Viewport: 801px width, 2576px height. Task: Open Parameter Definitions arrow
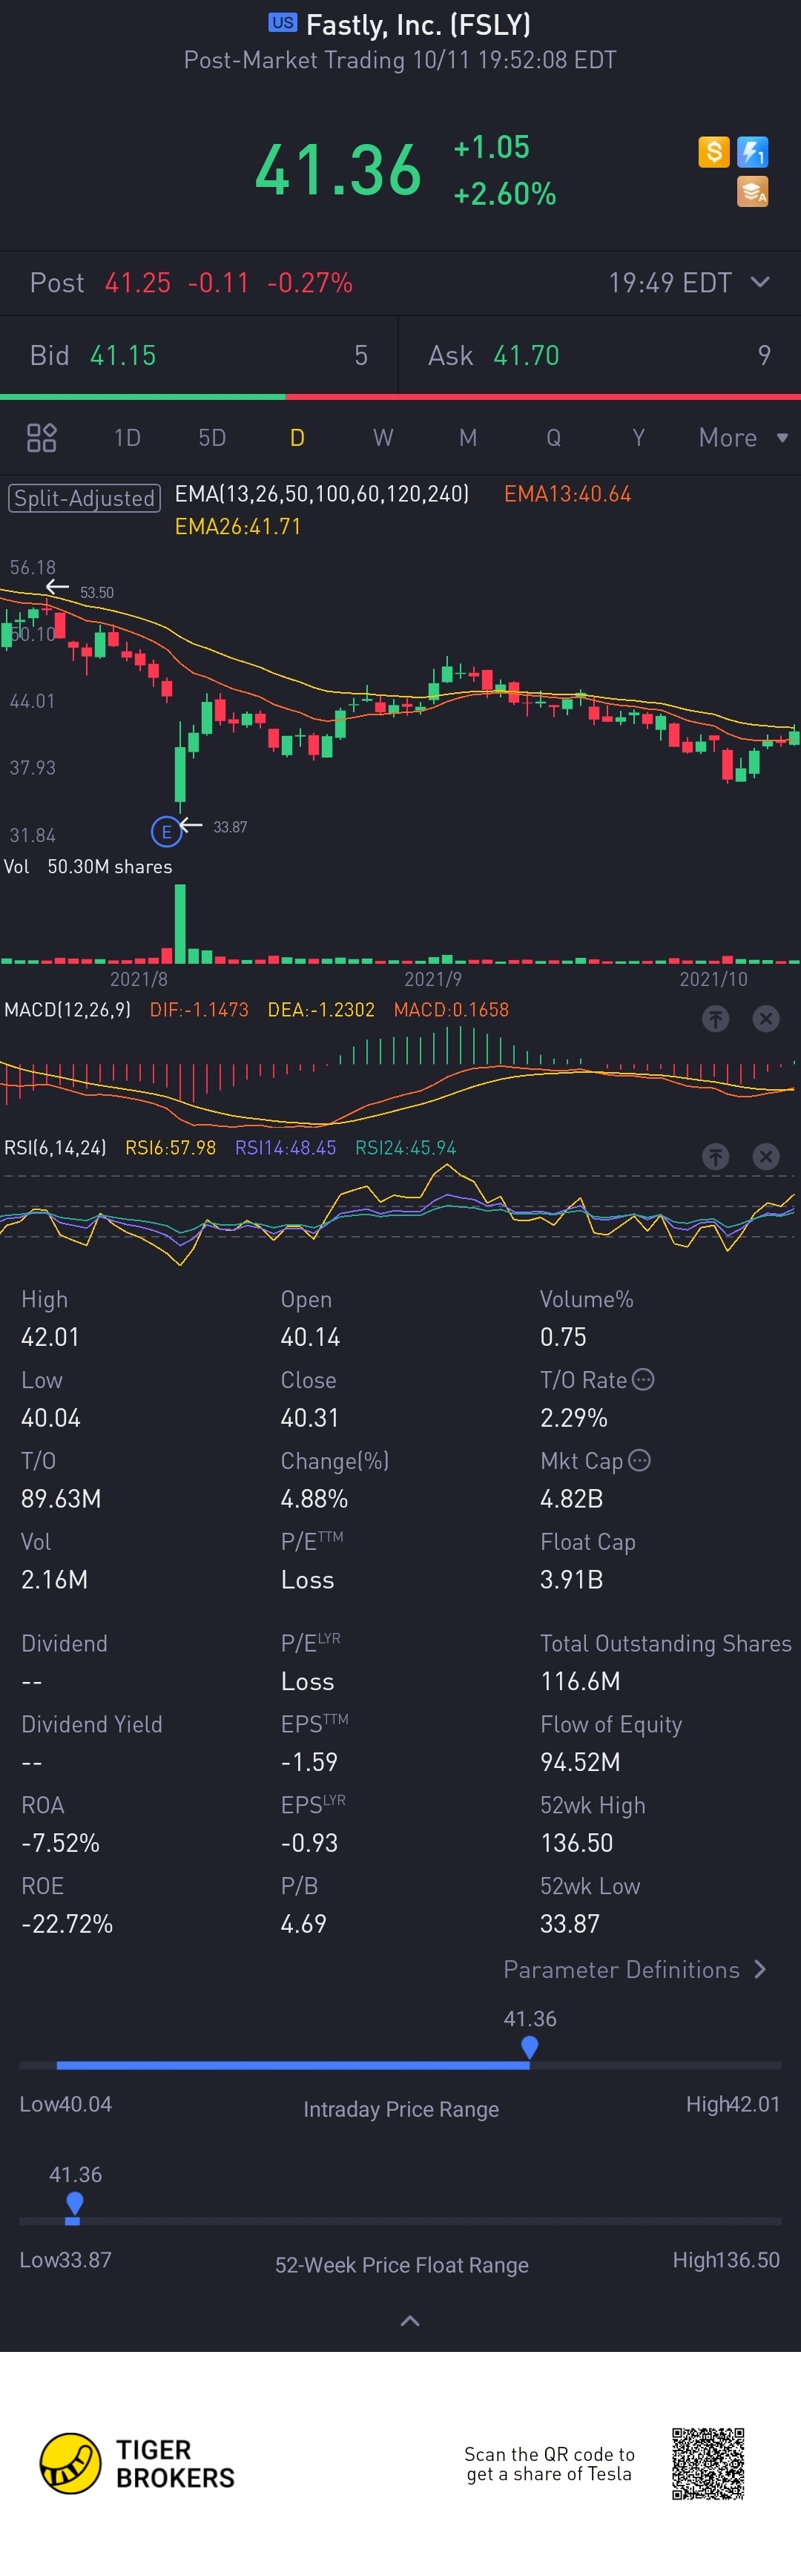[x=760, y=1969]
